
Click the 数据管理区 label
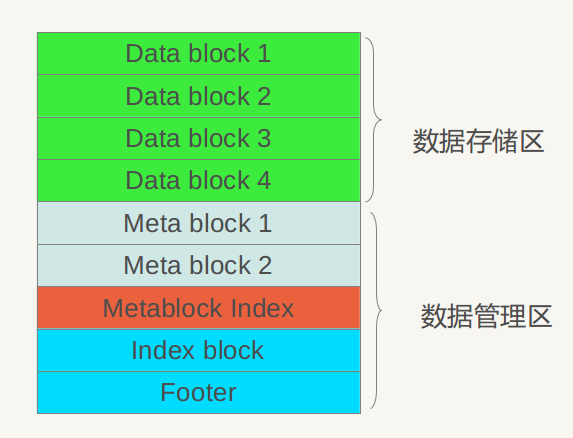pyautogui.click(x=486, y=316)
